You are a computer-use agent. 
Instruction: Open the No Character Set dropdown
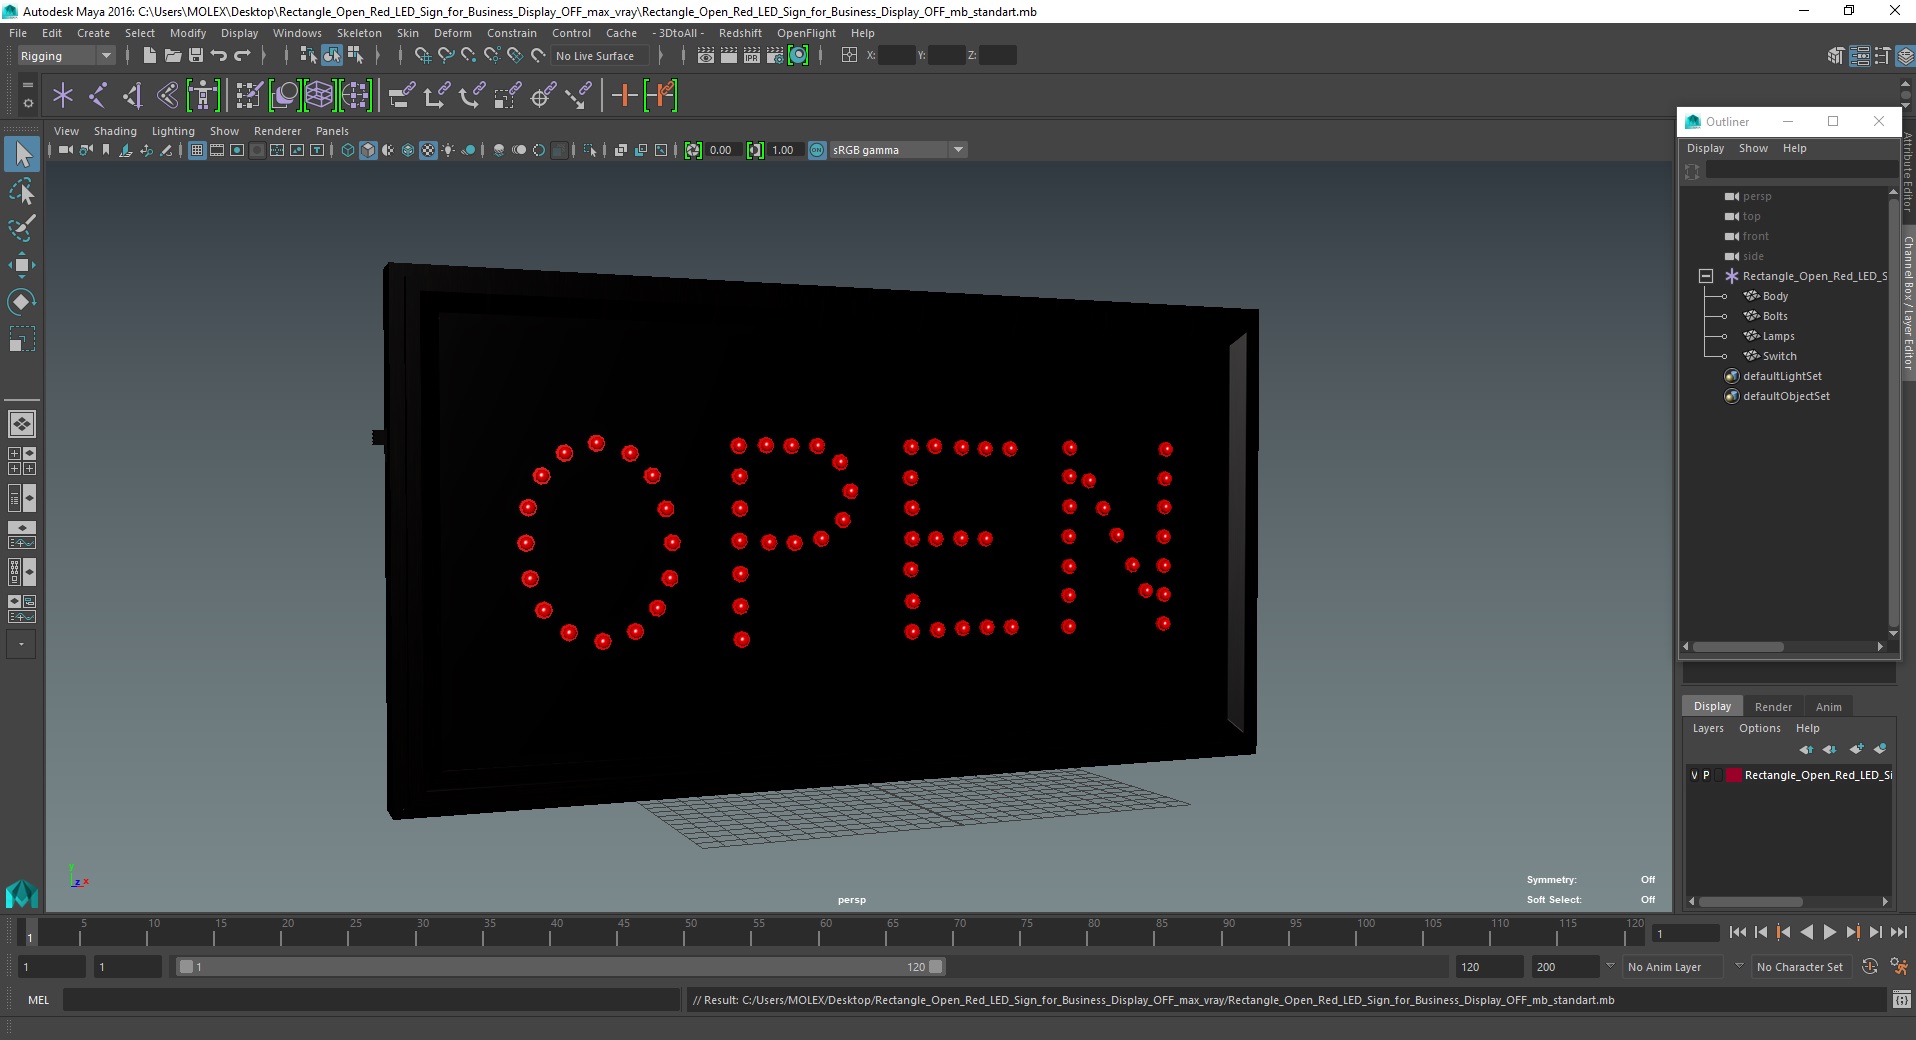1802,967
